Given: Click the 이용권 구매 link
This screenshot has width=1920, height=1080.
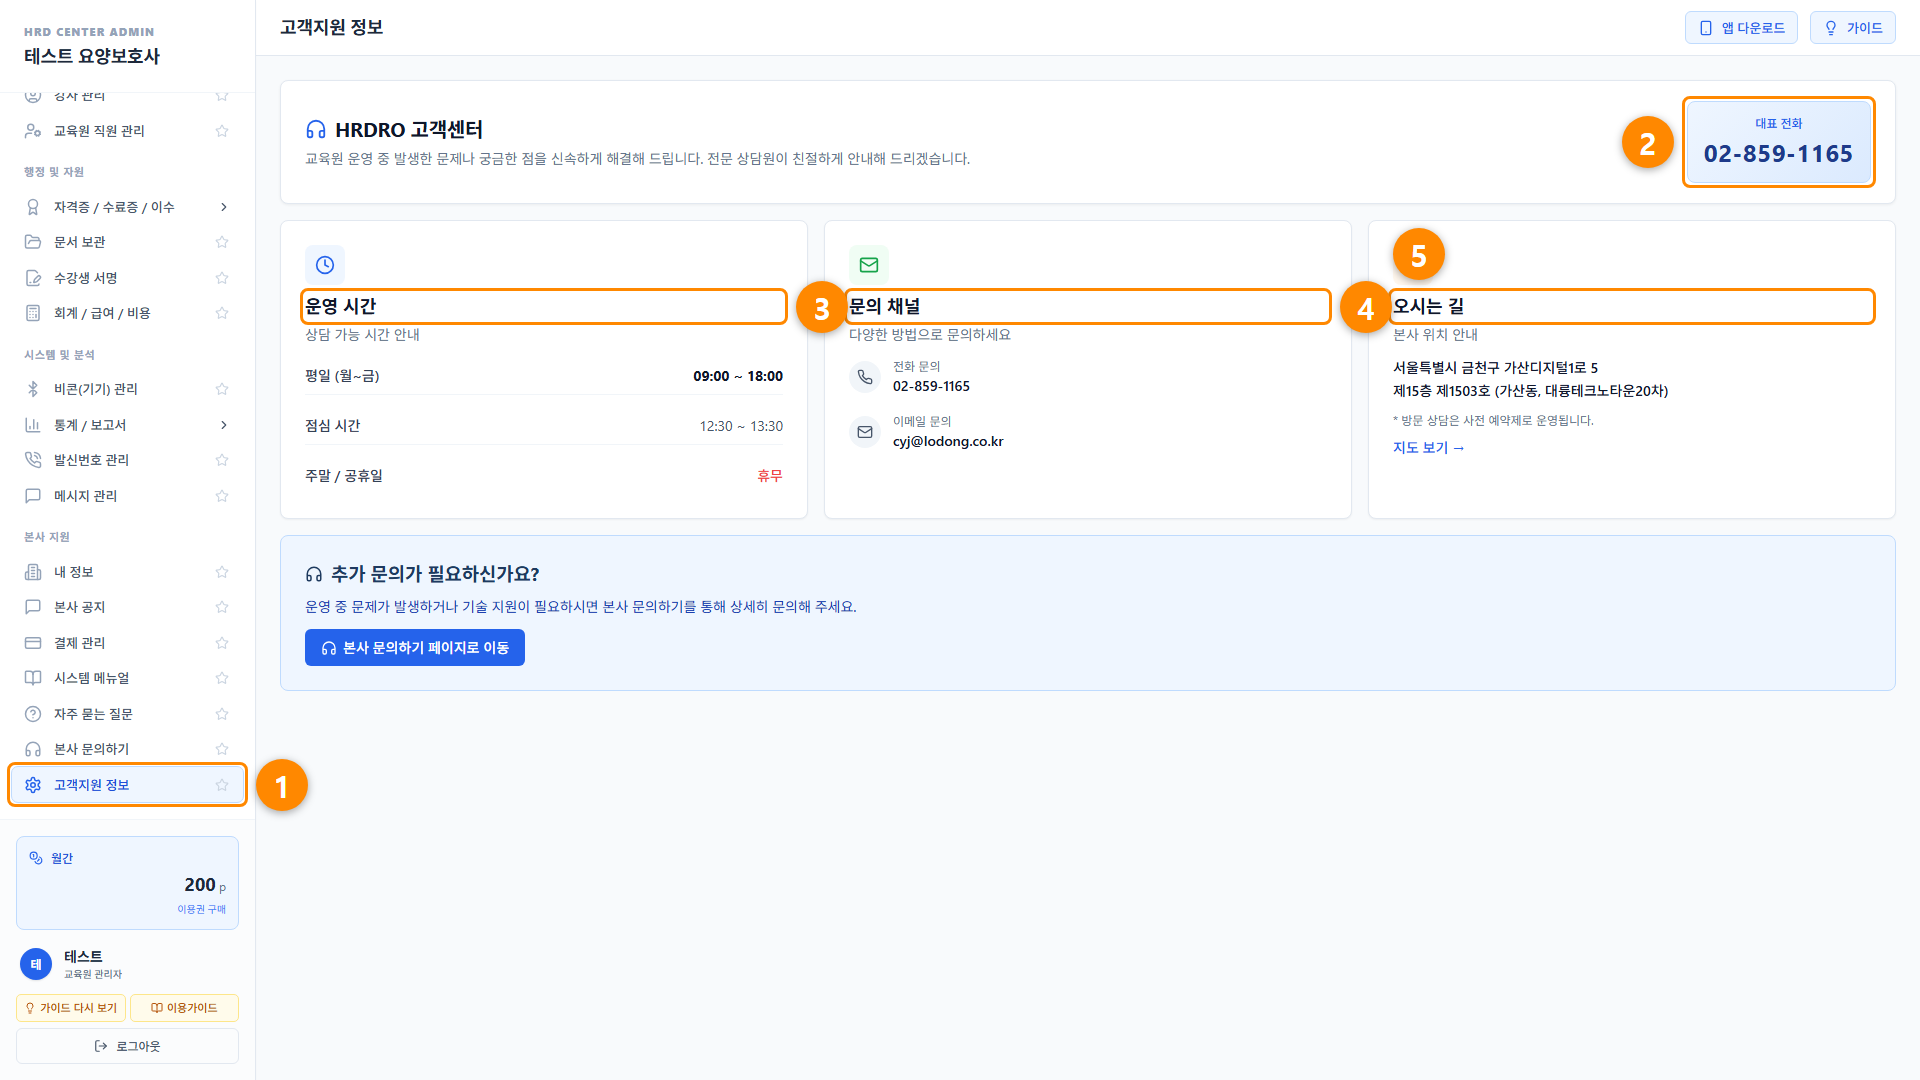Looking at the screenshot, I should coord(202,909).
